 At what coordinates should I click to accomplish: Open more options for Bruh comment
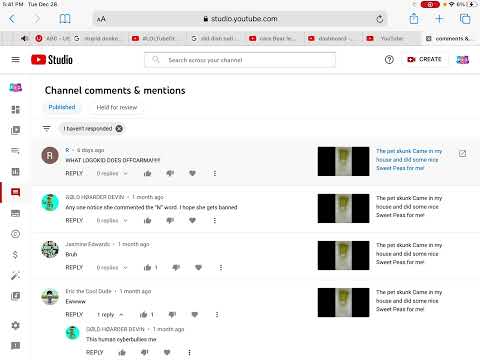(x=221, y=267)
